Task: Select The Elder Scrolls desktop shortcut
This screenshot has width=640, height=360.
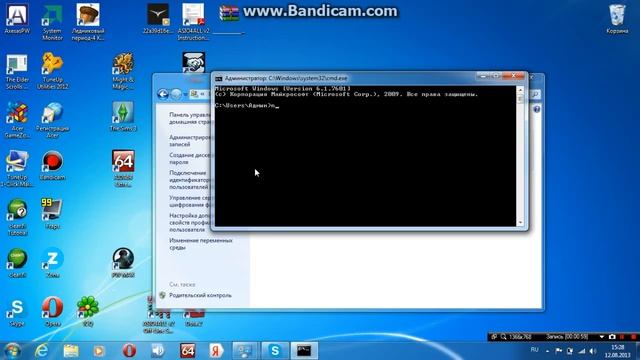Action: point(17,71)
